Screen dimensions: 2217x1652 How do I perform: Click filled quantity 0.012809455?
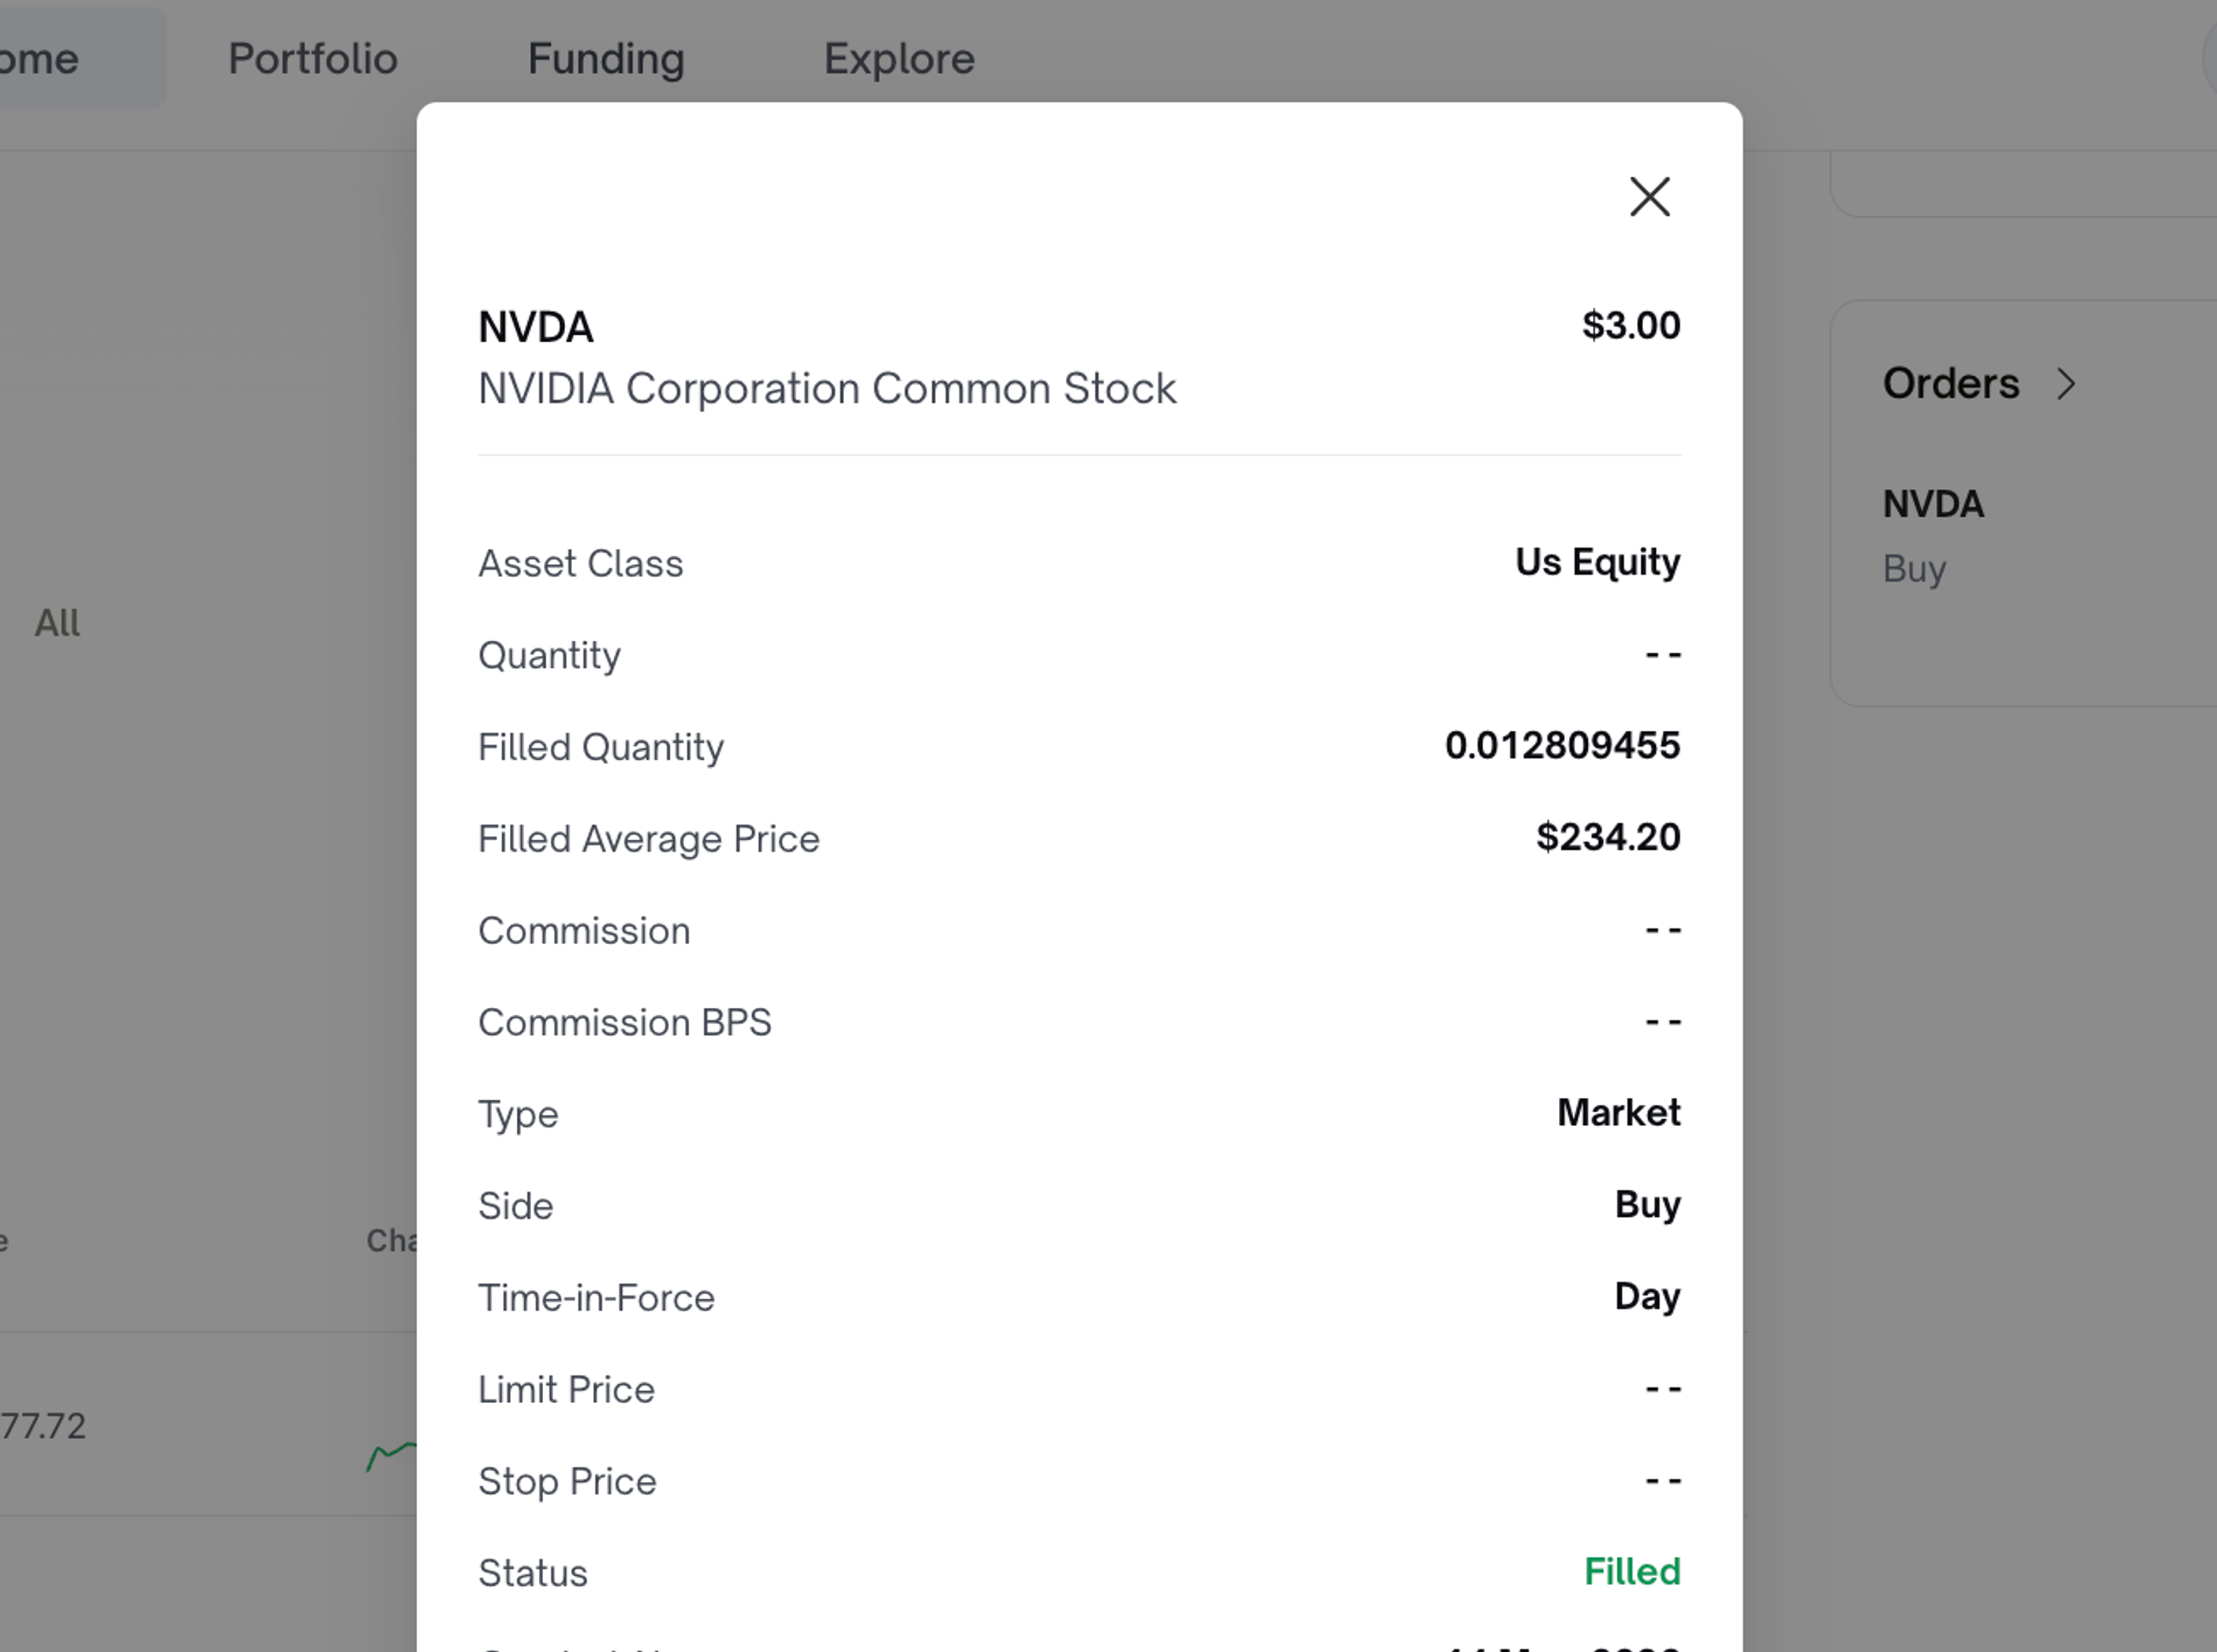[1563, 745]
